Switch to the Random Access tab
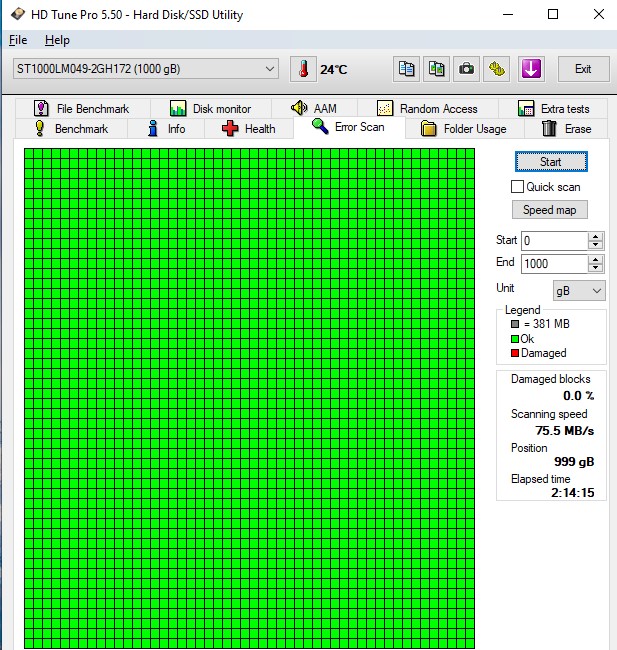The image size is (617, 650). click(428, 109)
